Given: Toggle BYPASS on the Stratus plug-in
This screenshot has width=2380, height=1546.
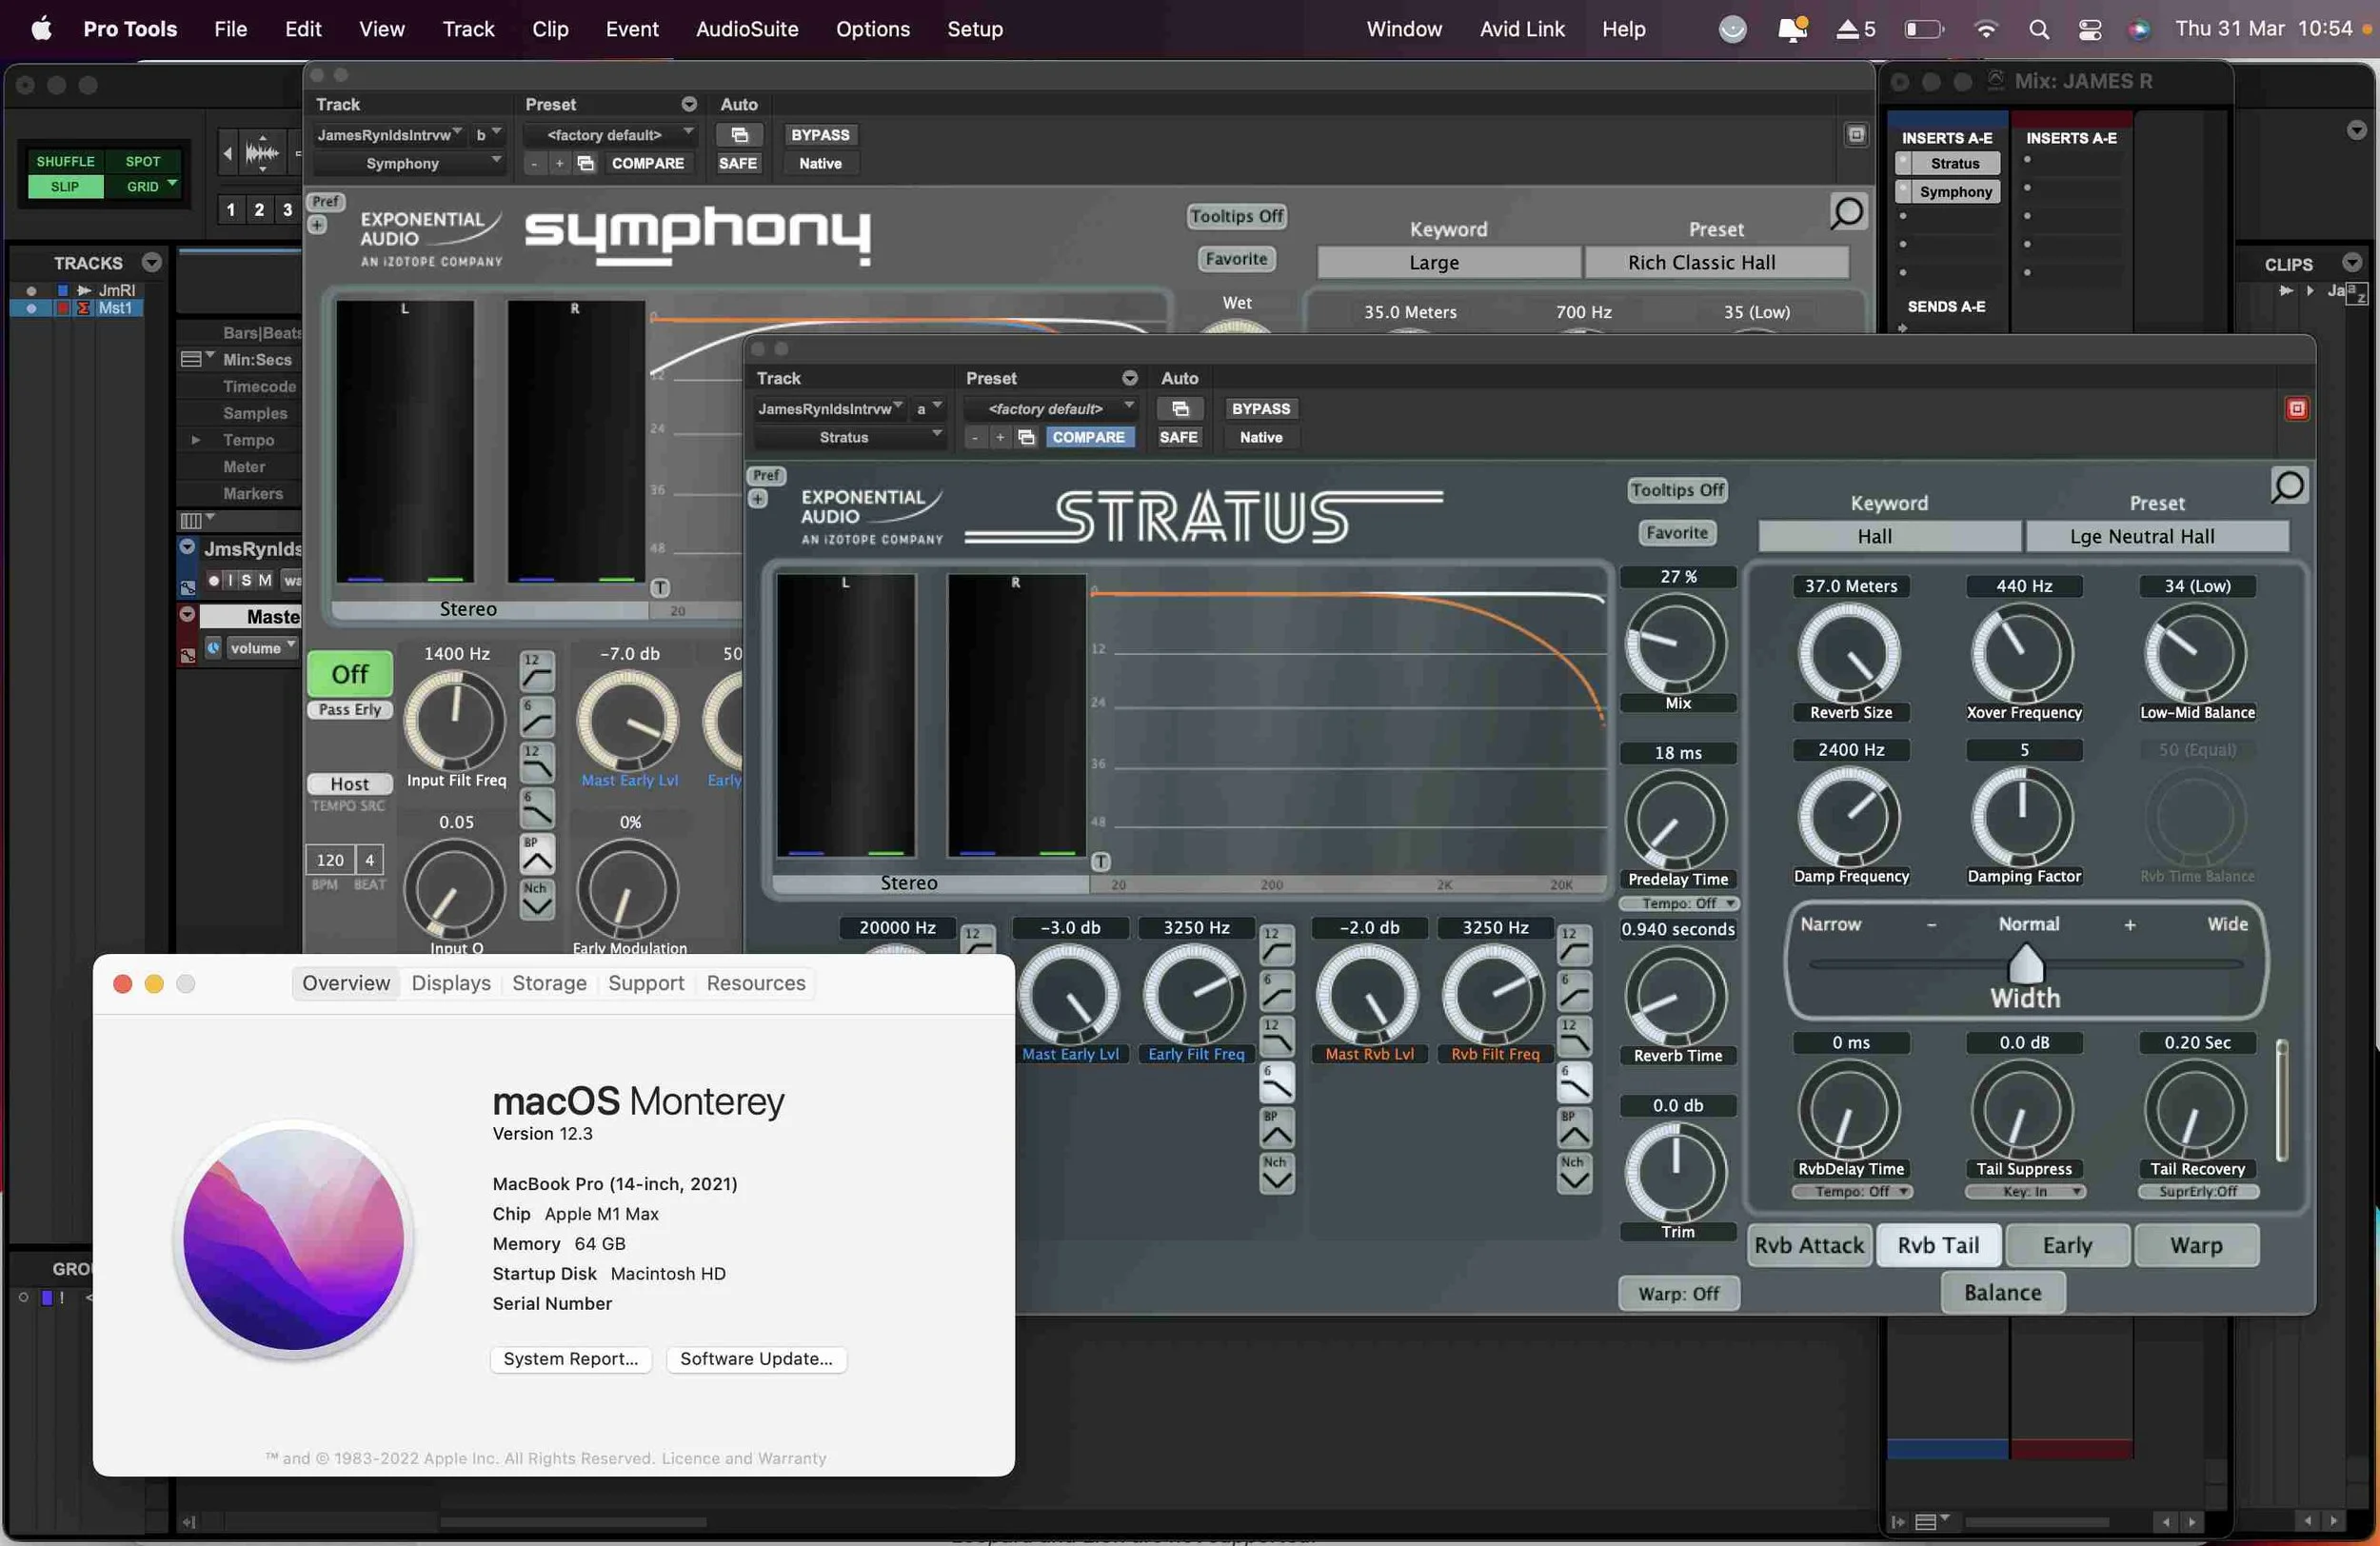Looking at the screenshot, I should coord(1260,408).
